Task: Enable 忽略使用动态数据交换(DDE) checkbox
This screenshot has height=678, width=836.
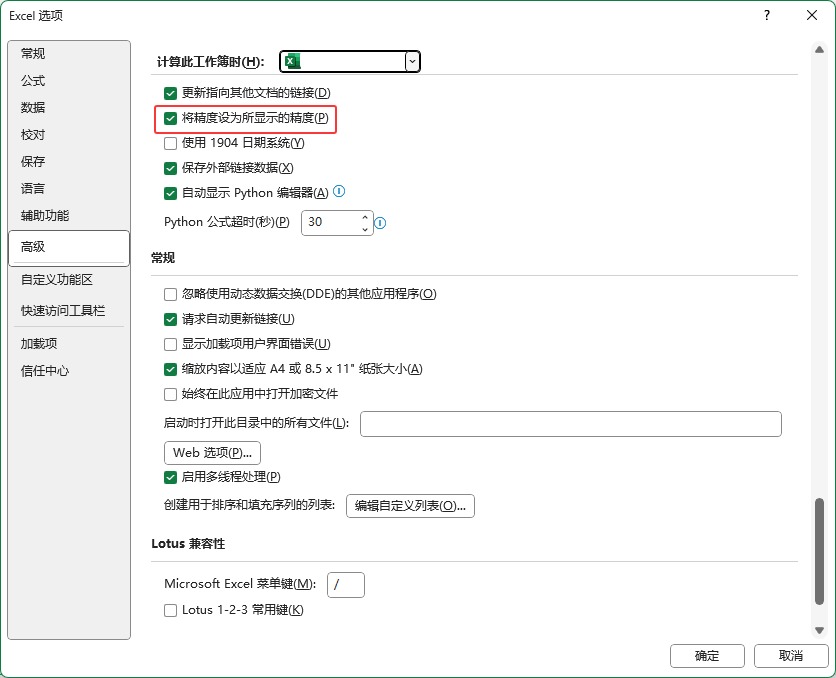Action: point(170,294)
